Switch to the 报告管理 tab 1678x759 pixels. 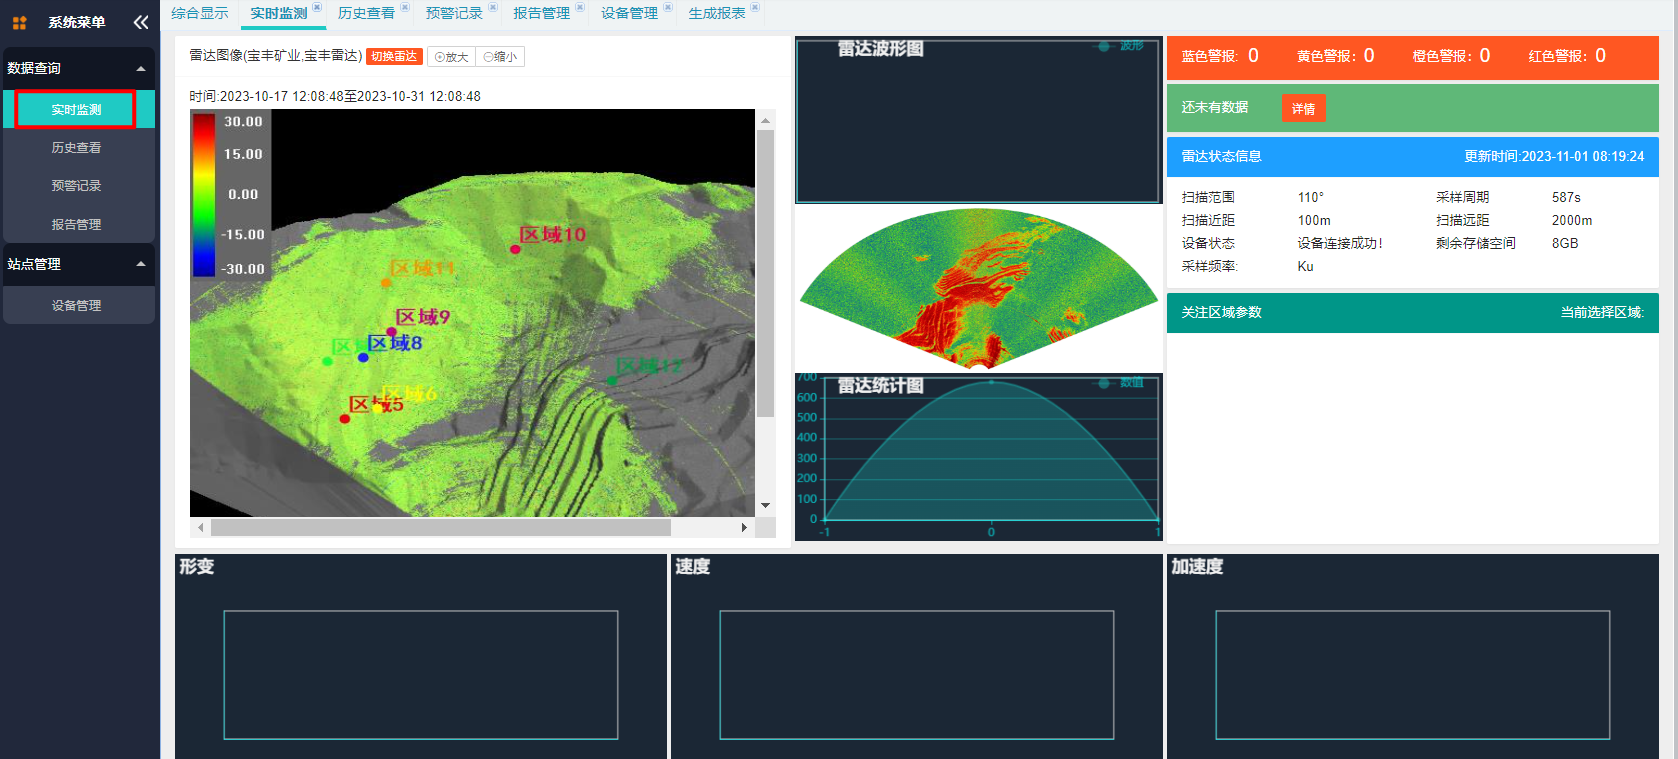[541, 13]
